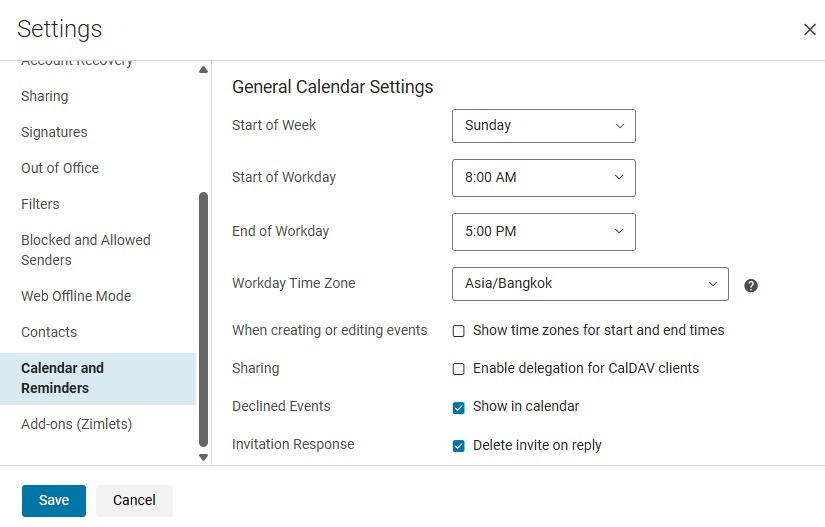Enable Show time zones for start and end times
This screenshot has width=825, height=527.
click(459, 331)
